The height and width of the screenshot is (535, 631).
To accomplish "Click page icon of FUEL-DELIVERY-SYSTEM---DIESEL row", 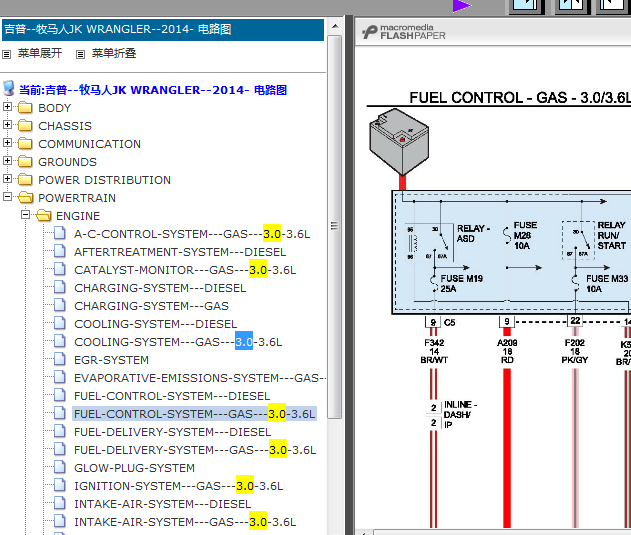I will (x=60, y=430).
